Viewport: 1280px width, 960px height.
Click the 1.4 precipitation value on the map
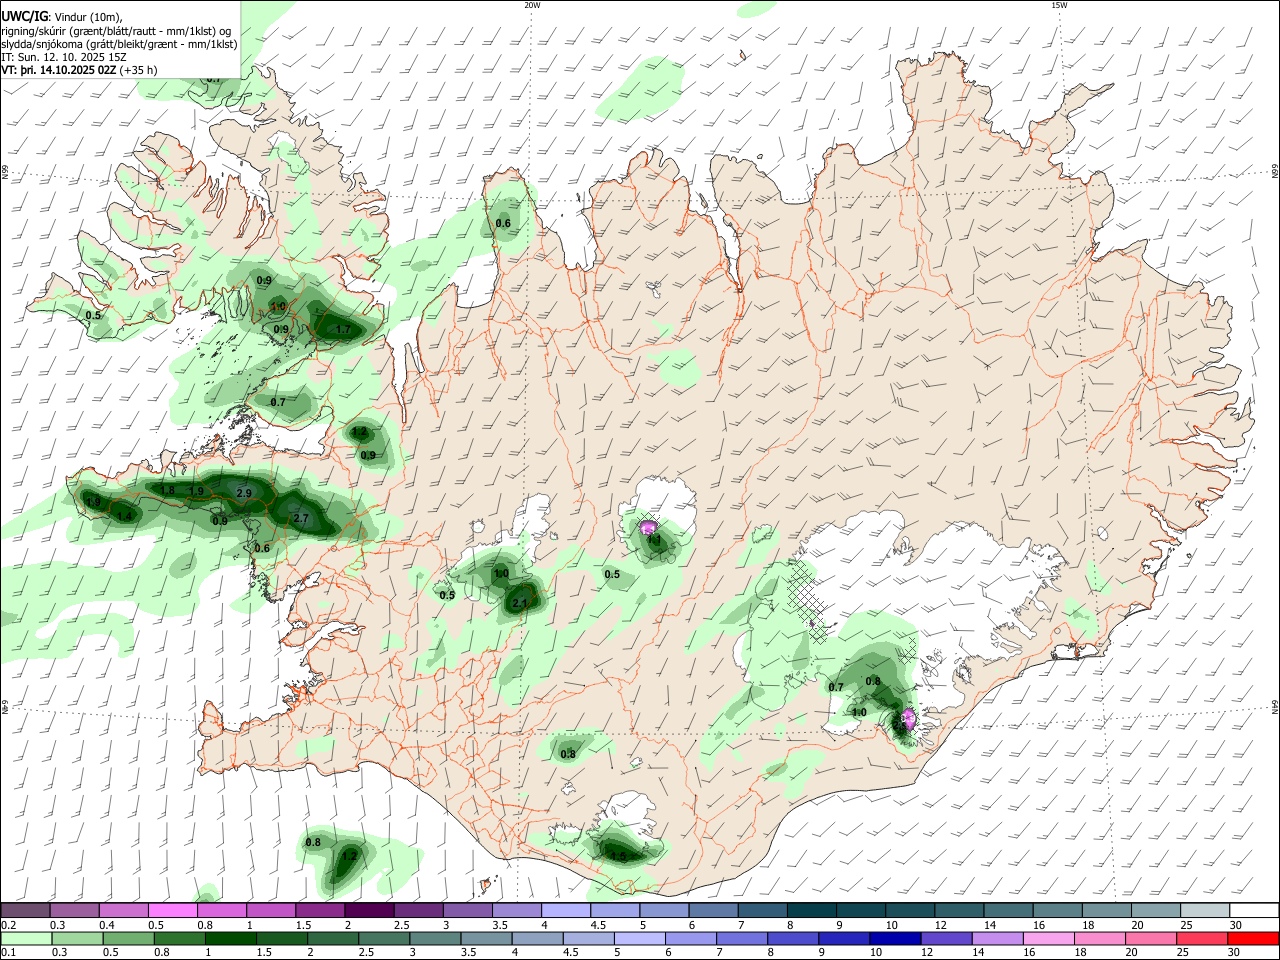click(x=125, y=516)
